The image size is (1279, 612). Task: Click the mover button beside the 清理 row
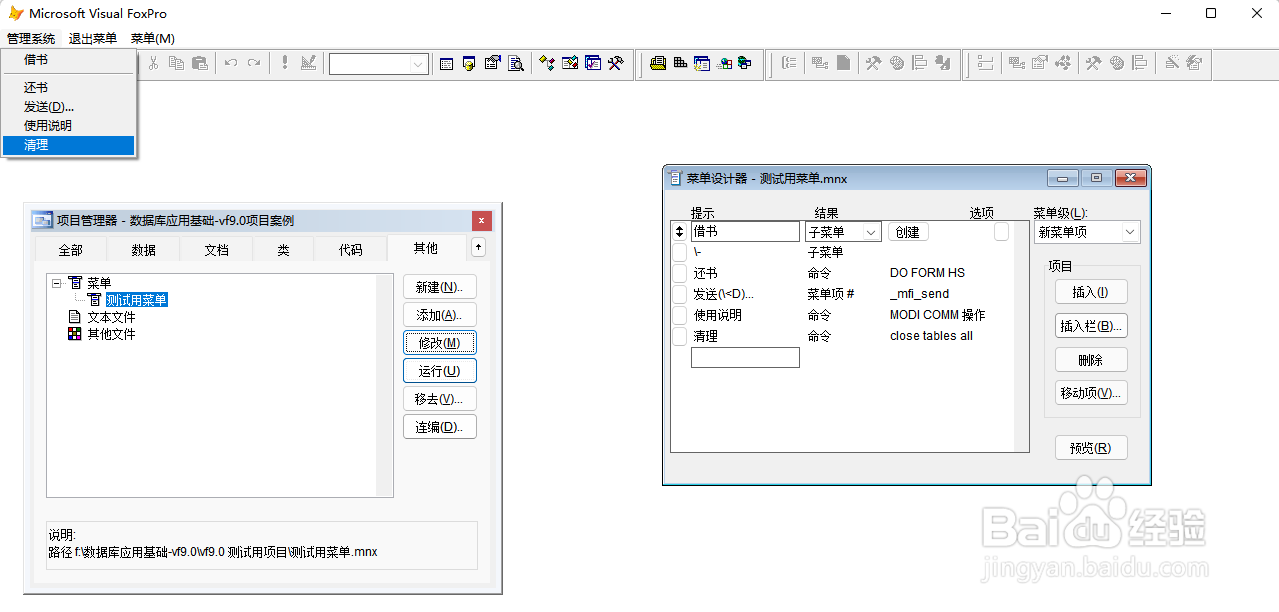click(680, 336)
